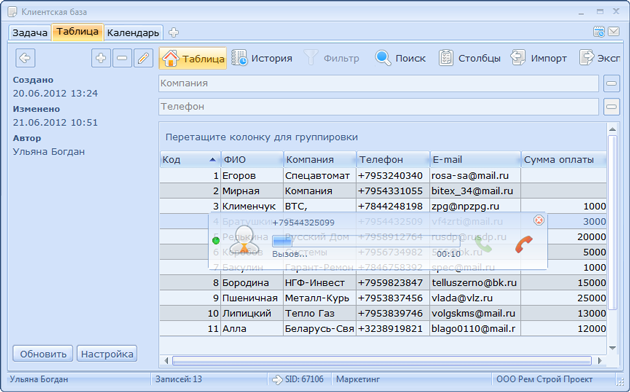Open Столбцы column settings
Screen dimensions: 630x392
[x=469, y=58]
